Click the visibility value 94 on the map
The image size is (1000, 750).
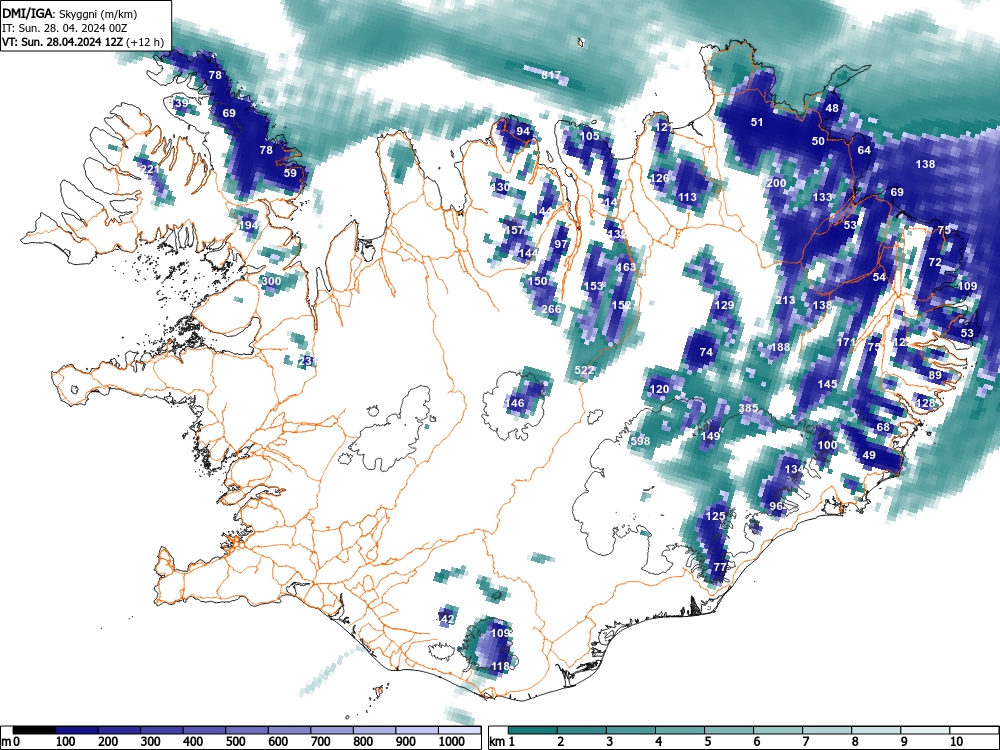(523, 131)
